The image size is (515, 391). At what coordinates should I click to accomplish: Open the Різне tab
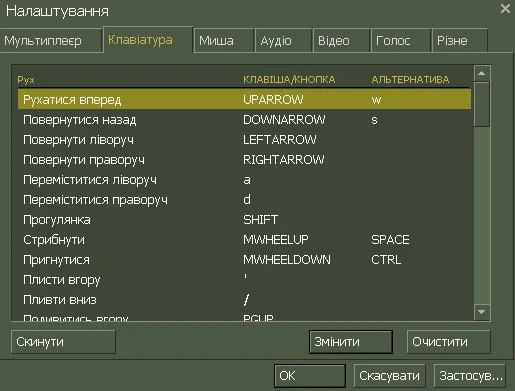[x=460, y=41]
